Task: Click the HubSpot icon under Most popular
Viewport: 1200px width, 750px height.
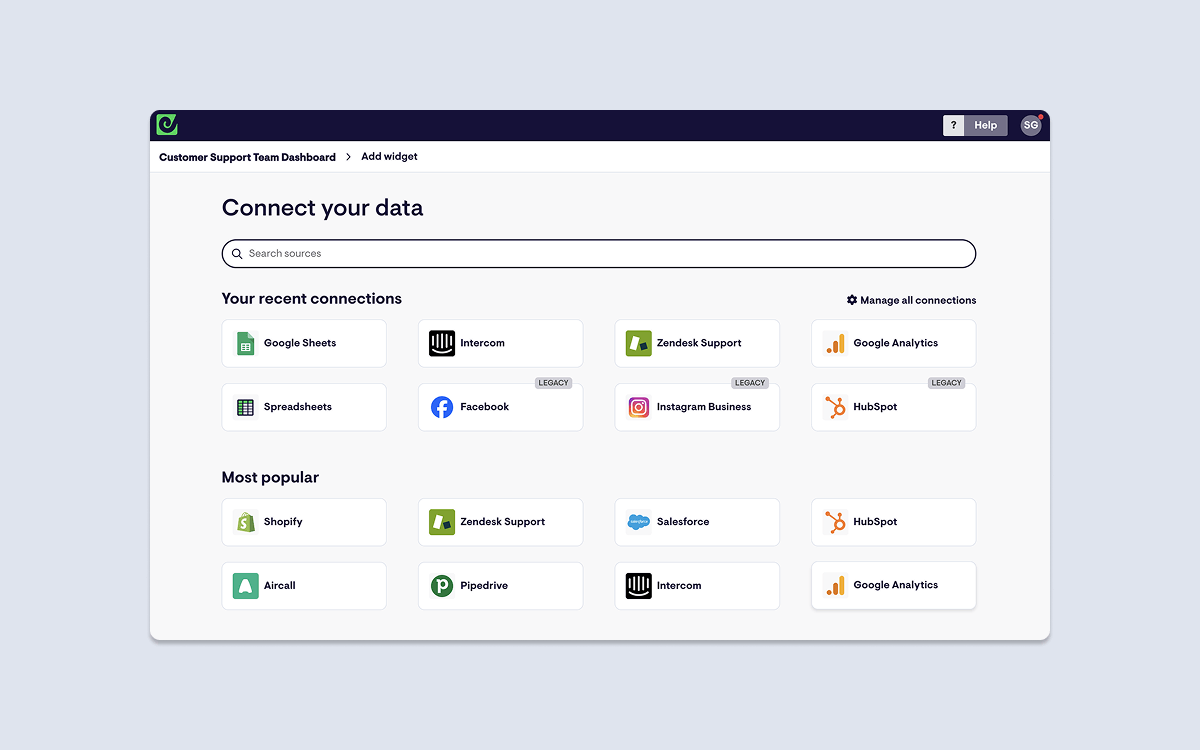Action: coord(835,522)
